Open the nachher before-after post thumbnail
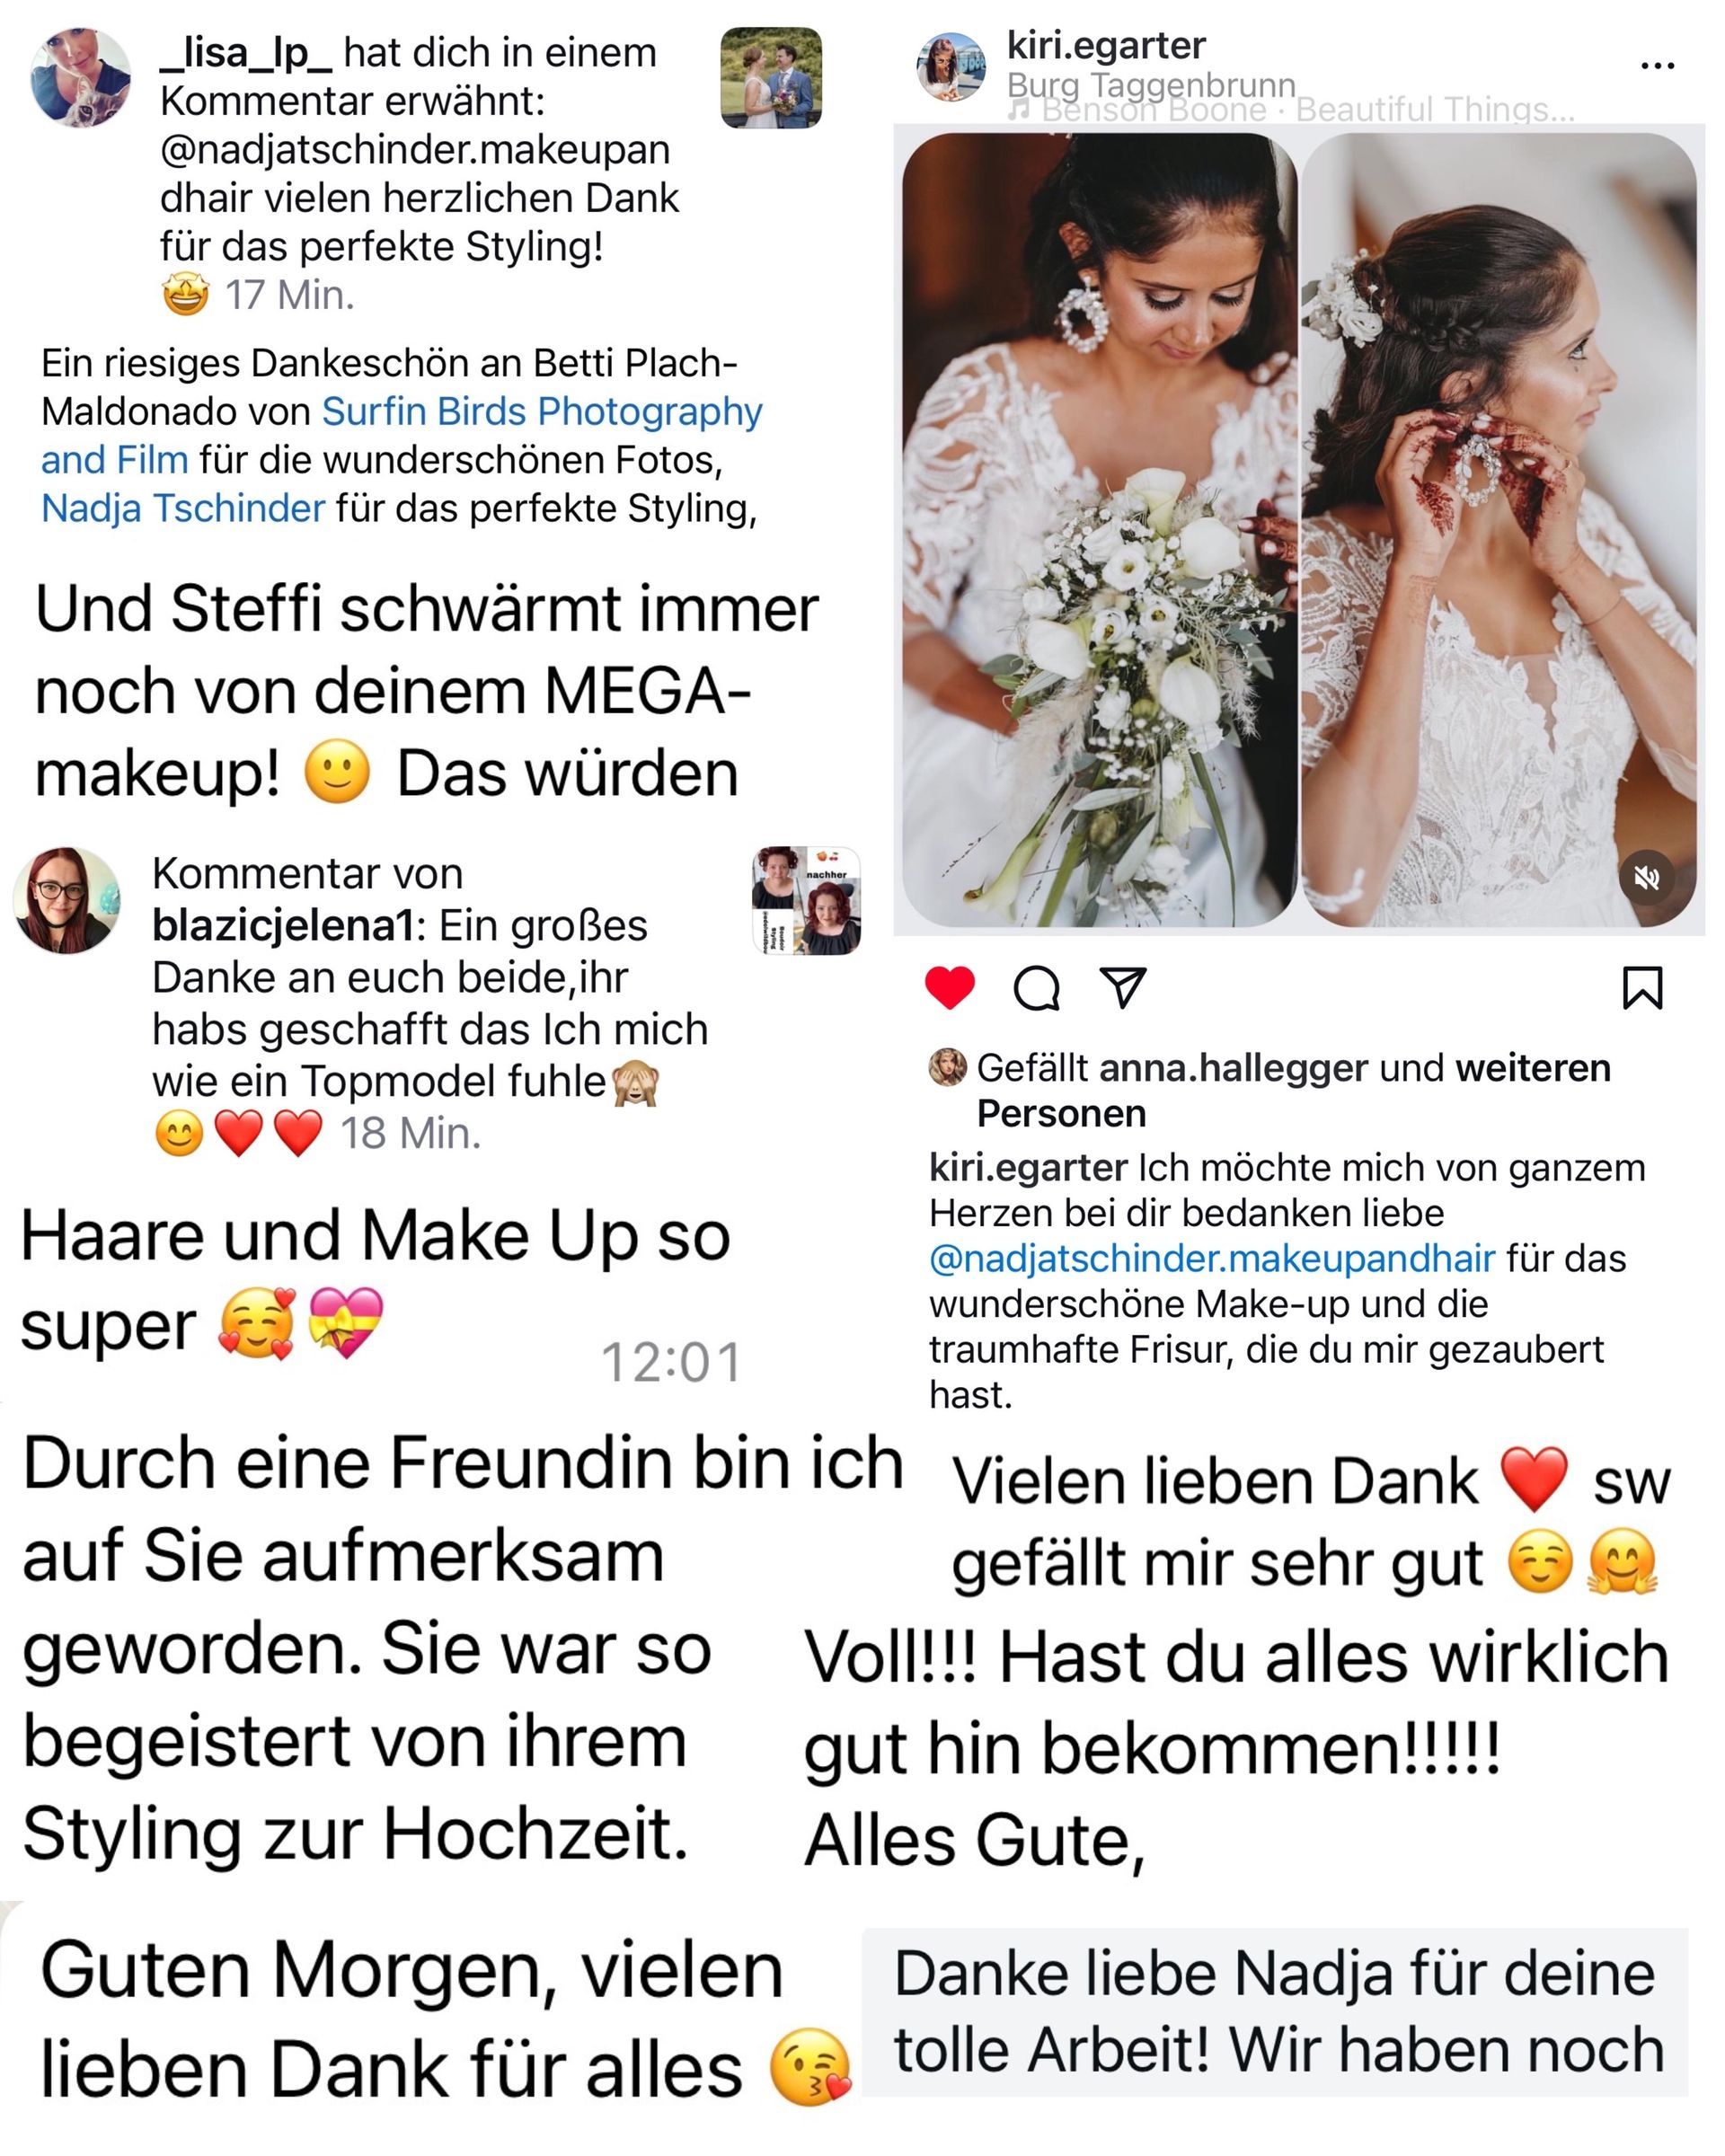This screenshot has width=1725, height=2156. (x=806, y=901)
